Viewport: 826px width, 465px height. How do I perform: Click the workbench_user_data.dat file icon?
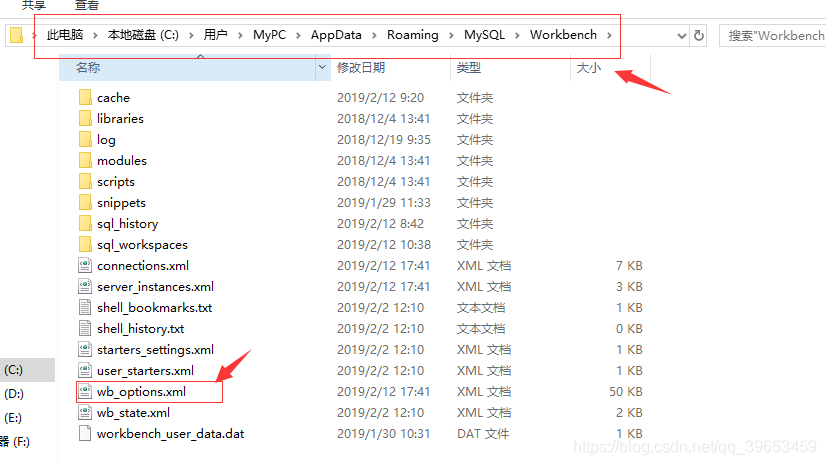click(x=85, y=433)
